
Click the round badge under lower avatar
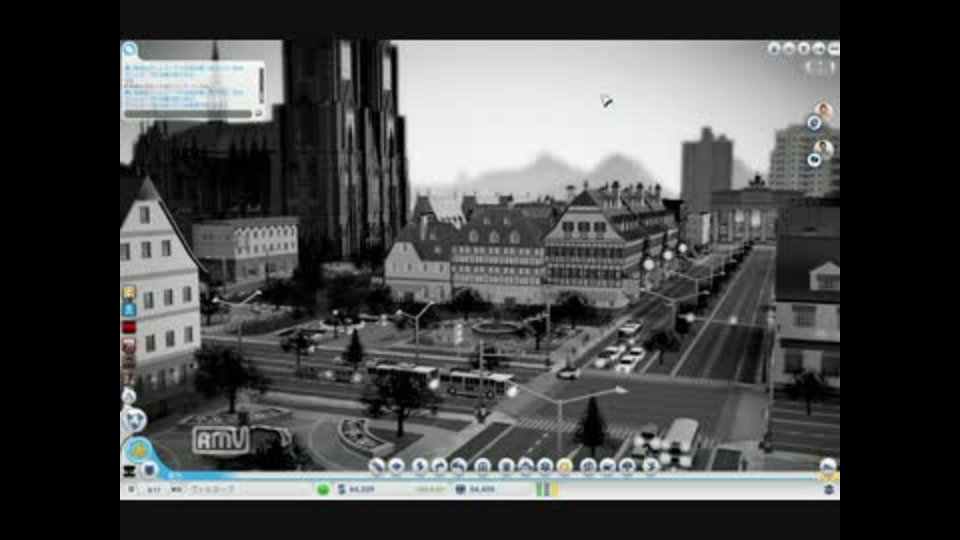click(814, 160)
